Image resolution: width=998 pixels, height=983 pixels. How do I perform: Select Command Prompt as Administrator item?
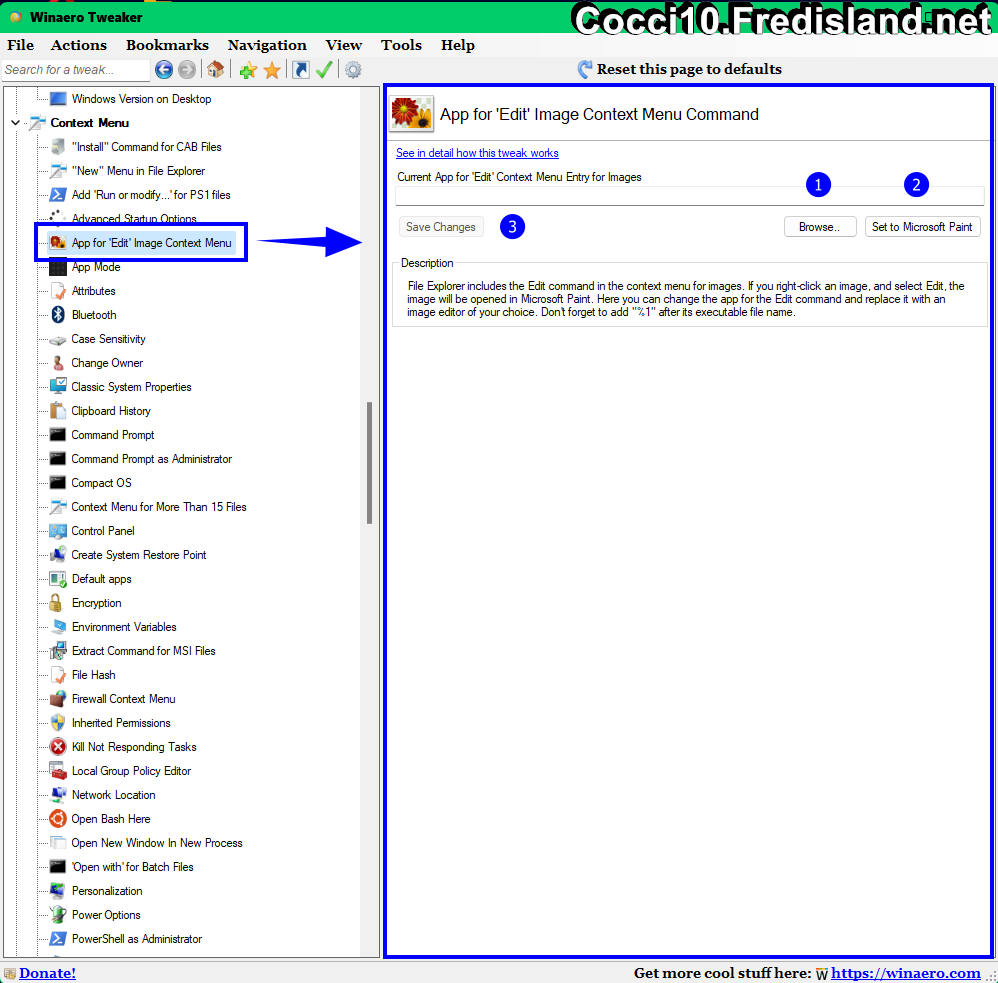[x=151, y=459]
